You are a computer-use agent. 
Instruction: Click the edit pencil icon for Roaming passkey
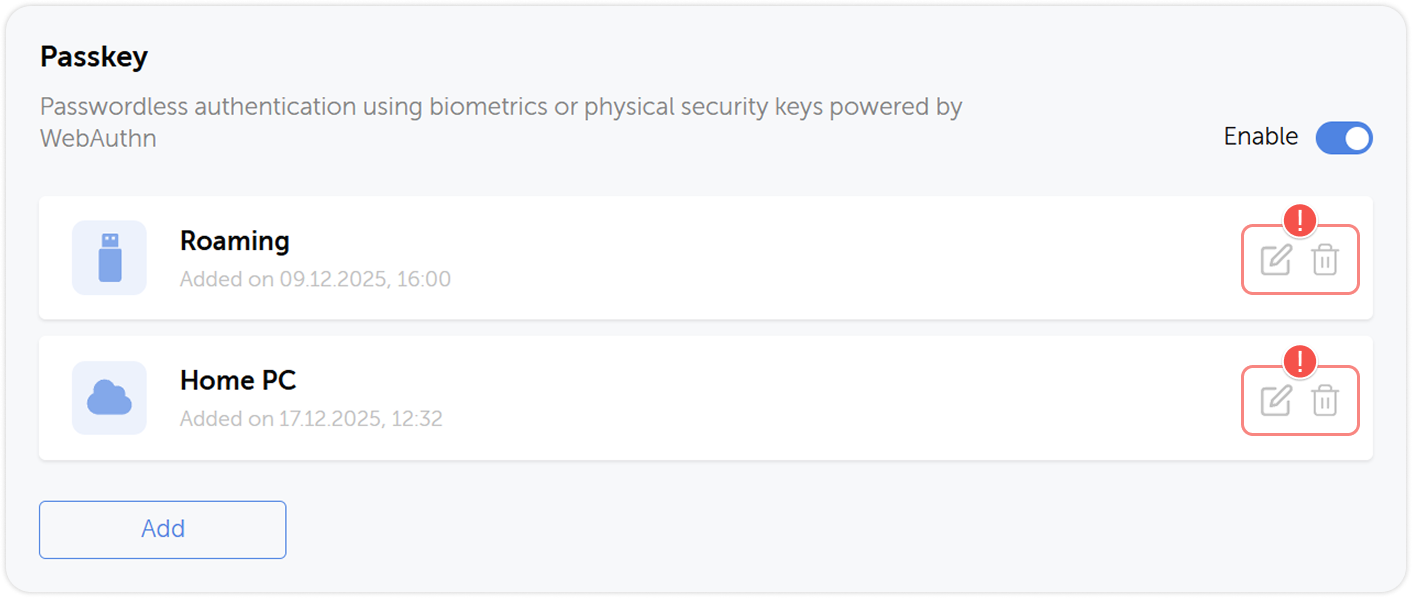click(1276, 259)
